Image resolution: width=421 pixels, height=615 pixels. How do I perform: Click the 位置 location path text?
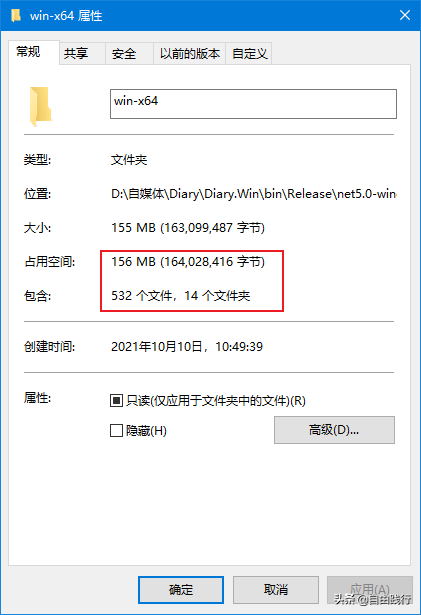(253, 194)
